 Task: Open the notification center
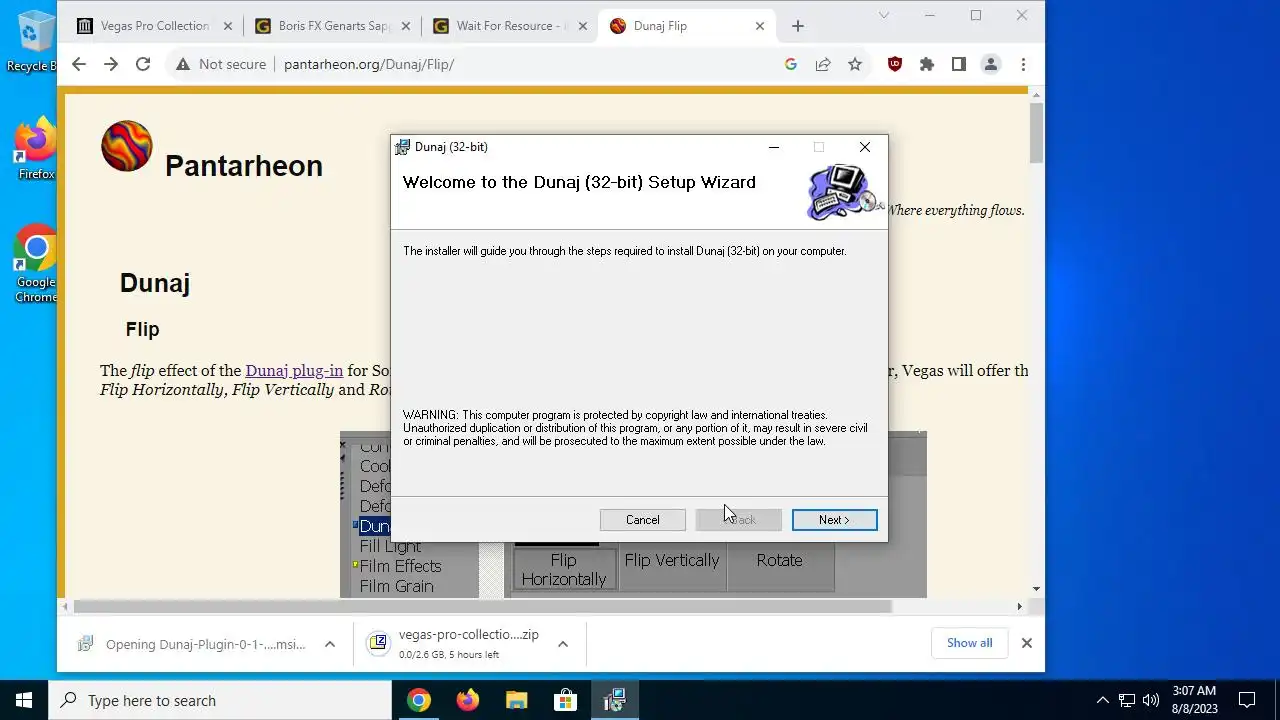tap(1247, 700)
